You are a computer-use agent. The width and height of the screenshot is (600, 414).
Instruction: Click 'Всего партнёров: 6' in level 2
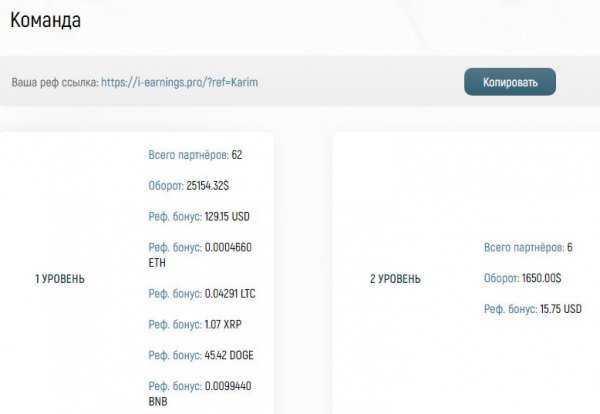click(x=528, y=247)
